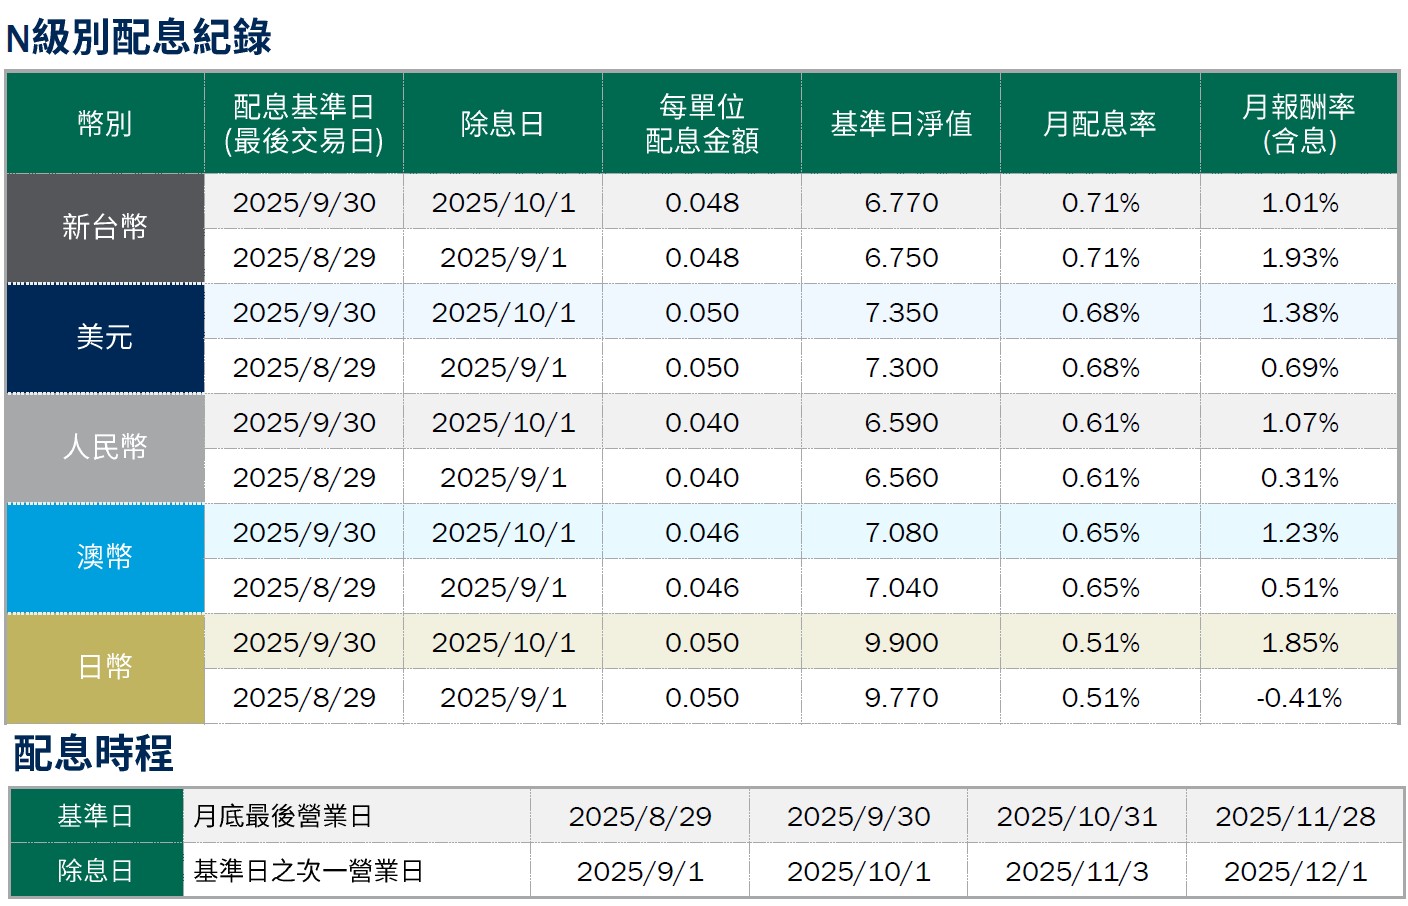Click the N級別配息紀錄 section title
Image resolution: width=1408 pixels, height=906 pixels.
(139, 37)
